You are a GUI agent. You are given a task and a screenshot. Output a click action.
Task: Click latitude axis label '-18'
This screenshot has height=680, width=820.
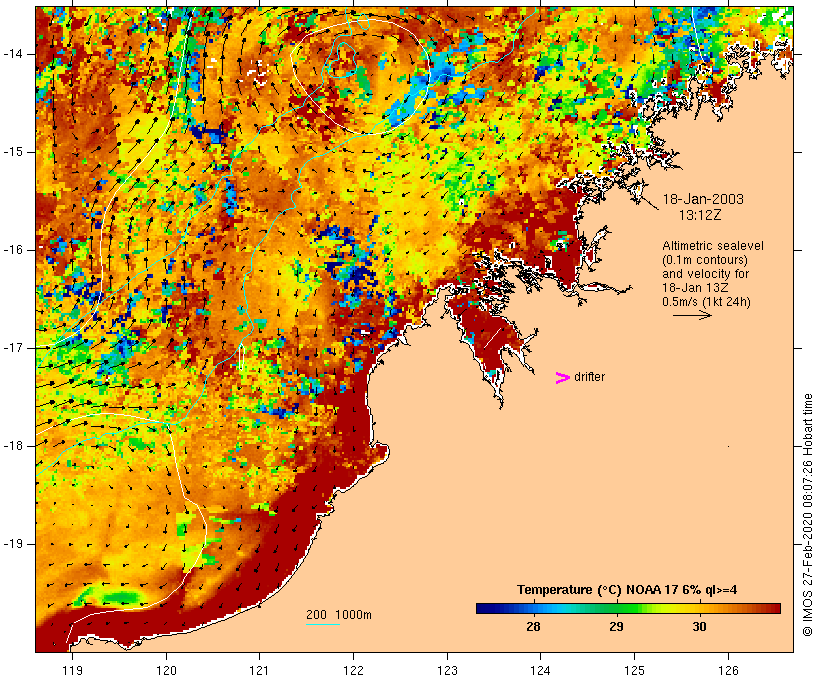point(12,446)
